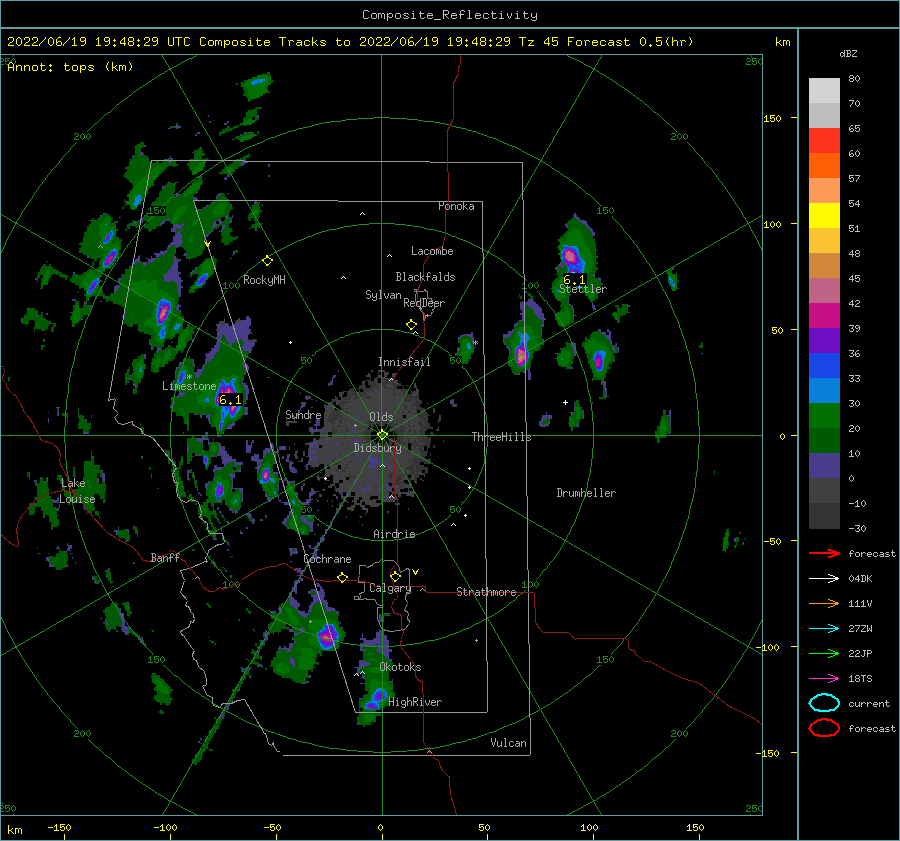Click the Ponoka city label

click(456, 206)
